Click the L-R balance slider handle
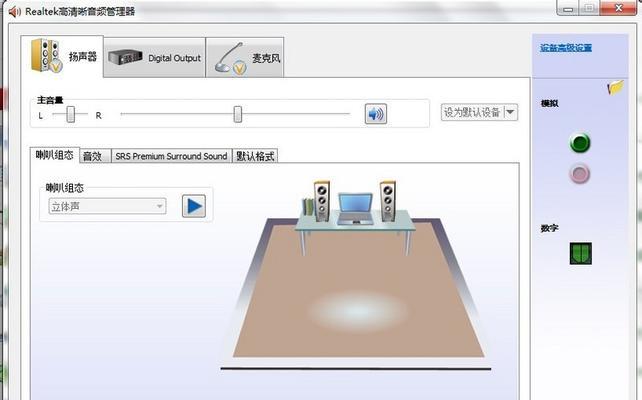The image size is (642, 400). pos(71,114)
